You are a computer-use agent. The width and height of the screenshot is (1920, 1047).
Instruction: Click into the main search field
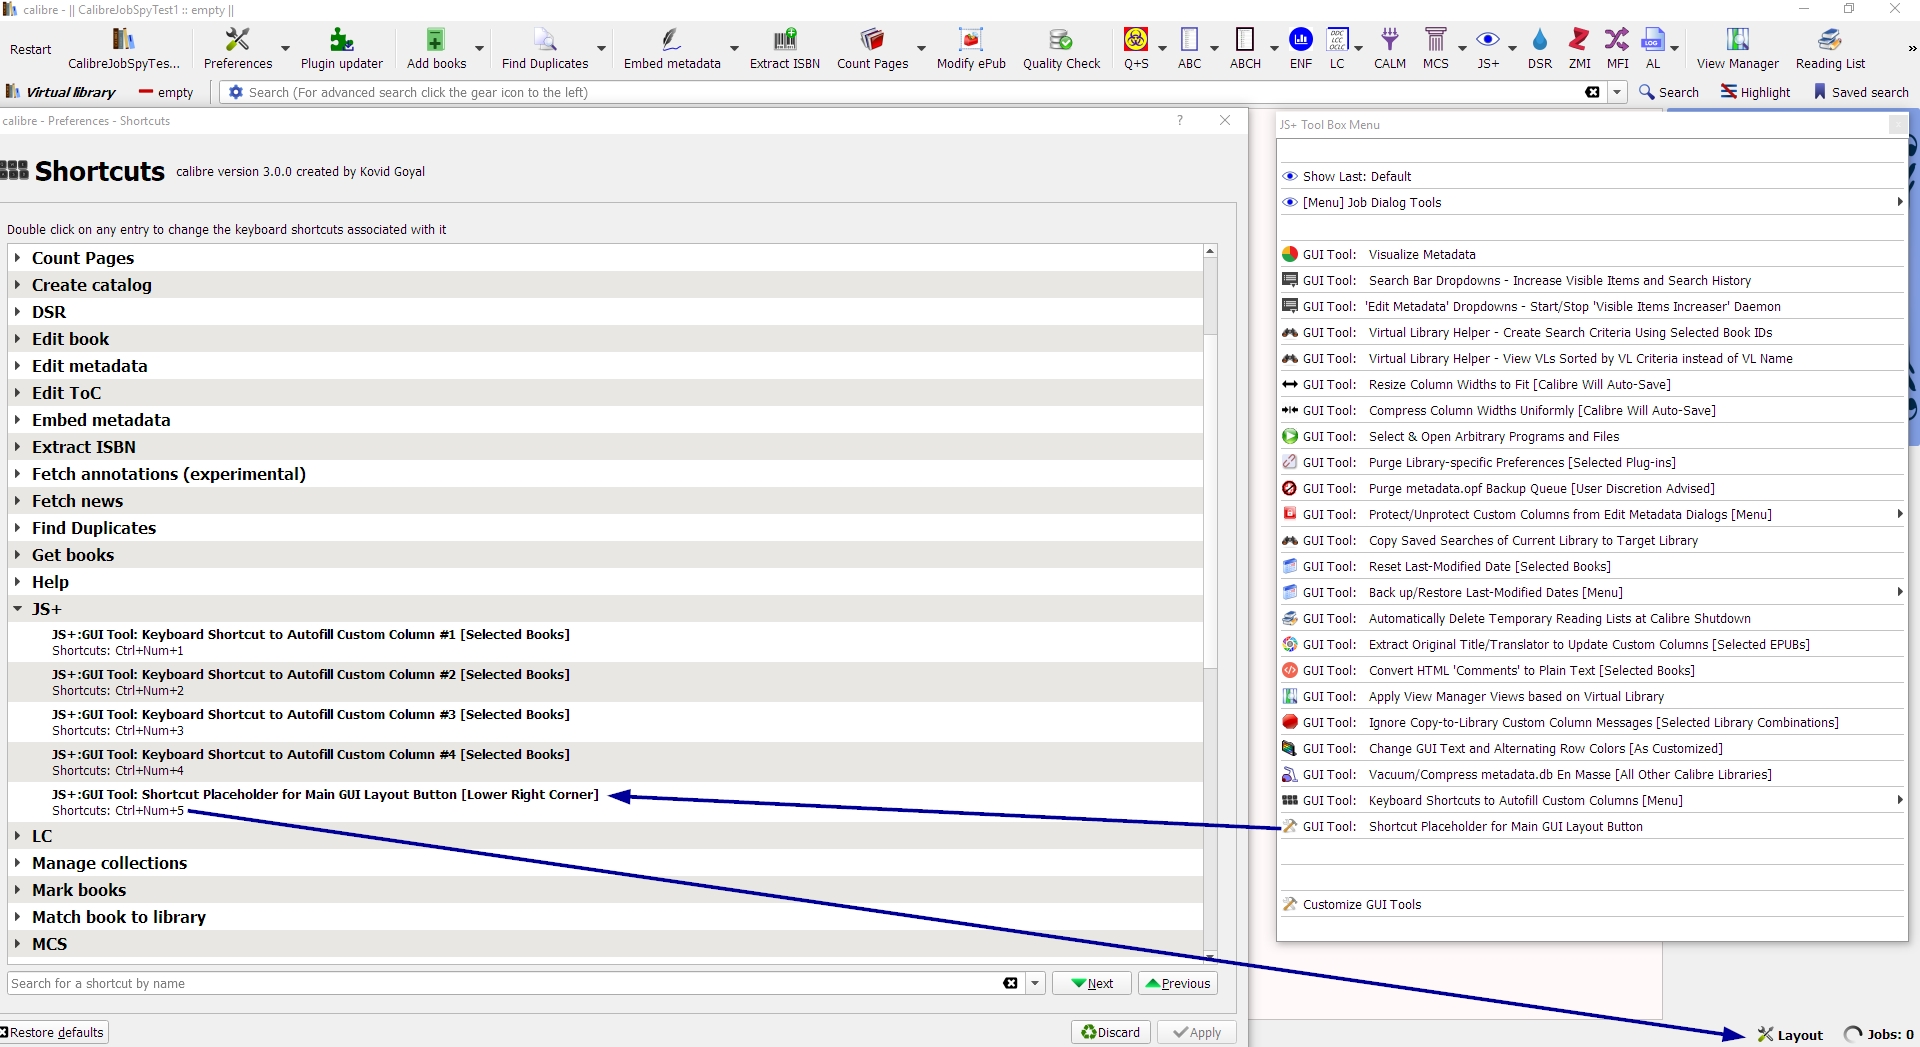click(x=912, y=92)
